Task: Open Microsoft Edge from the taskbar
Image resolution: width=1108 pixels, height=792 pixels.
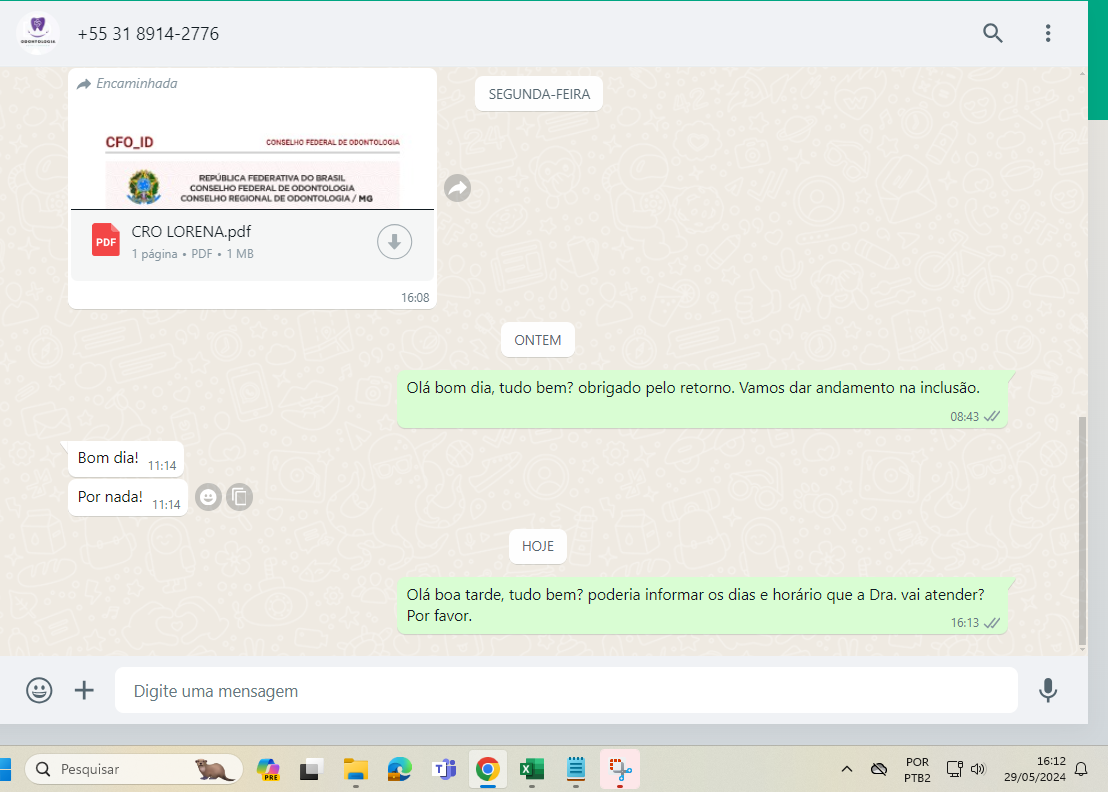Action: click(x=399, y=769)
